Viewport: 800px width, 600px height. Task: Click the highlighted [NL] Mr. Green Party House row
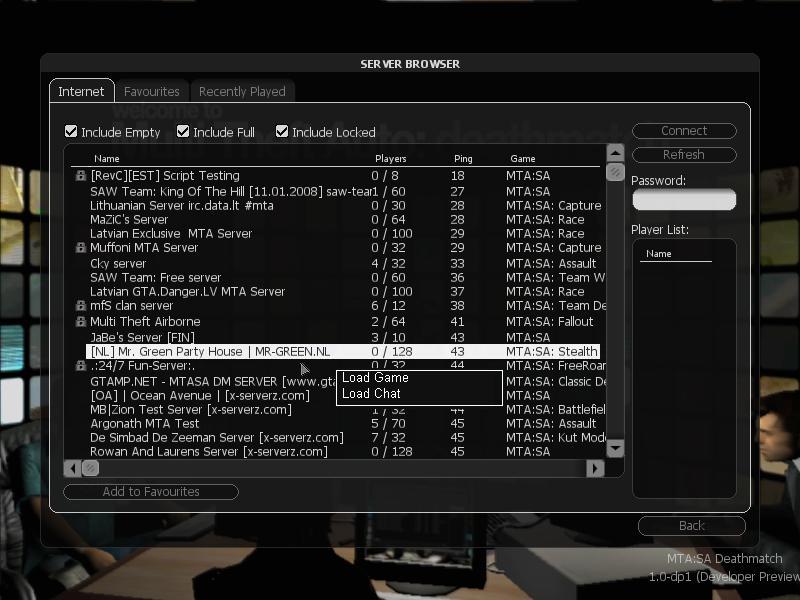343,352
